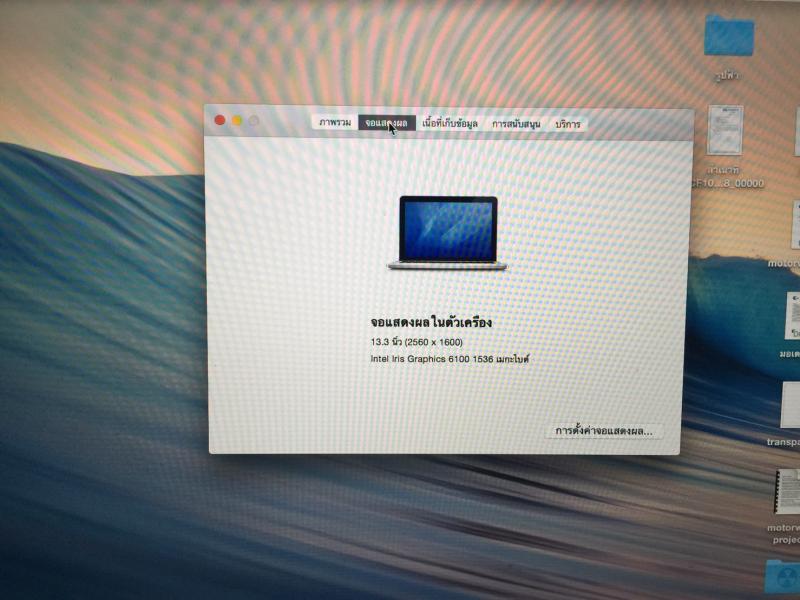Switch to the ภาพรวม (Overview) tab

(334, 123)
